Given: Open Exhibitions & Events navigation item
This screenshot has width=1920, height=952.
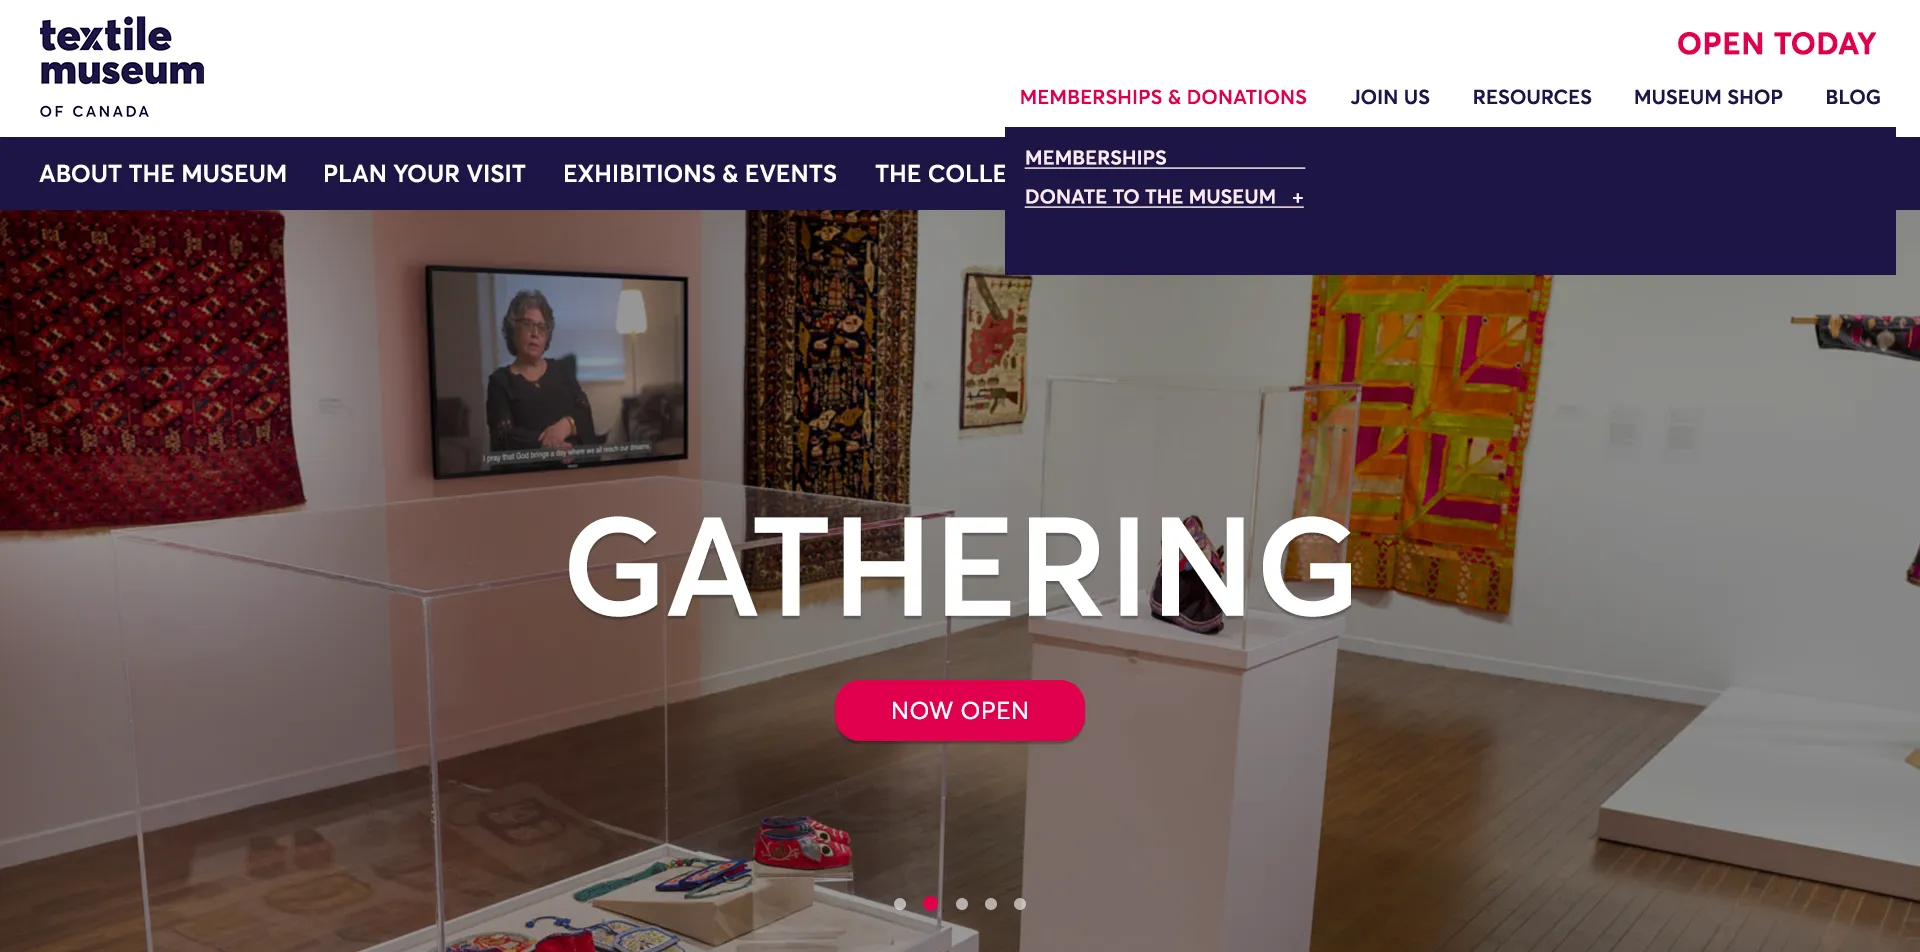Looking at the screenshot, I should coord(700,174).
